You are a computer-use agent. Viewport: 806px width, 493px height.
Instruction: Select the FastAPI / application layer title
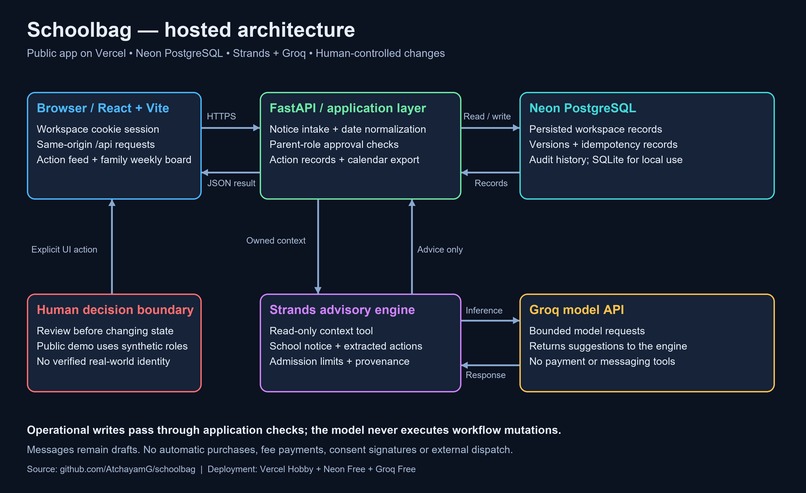tap(347, 108)
